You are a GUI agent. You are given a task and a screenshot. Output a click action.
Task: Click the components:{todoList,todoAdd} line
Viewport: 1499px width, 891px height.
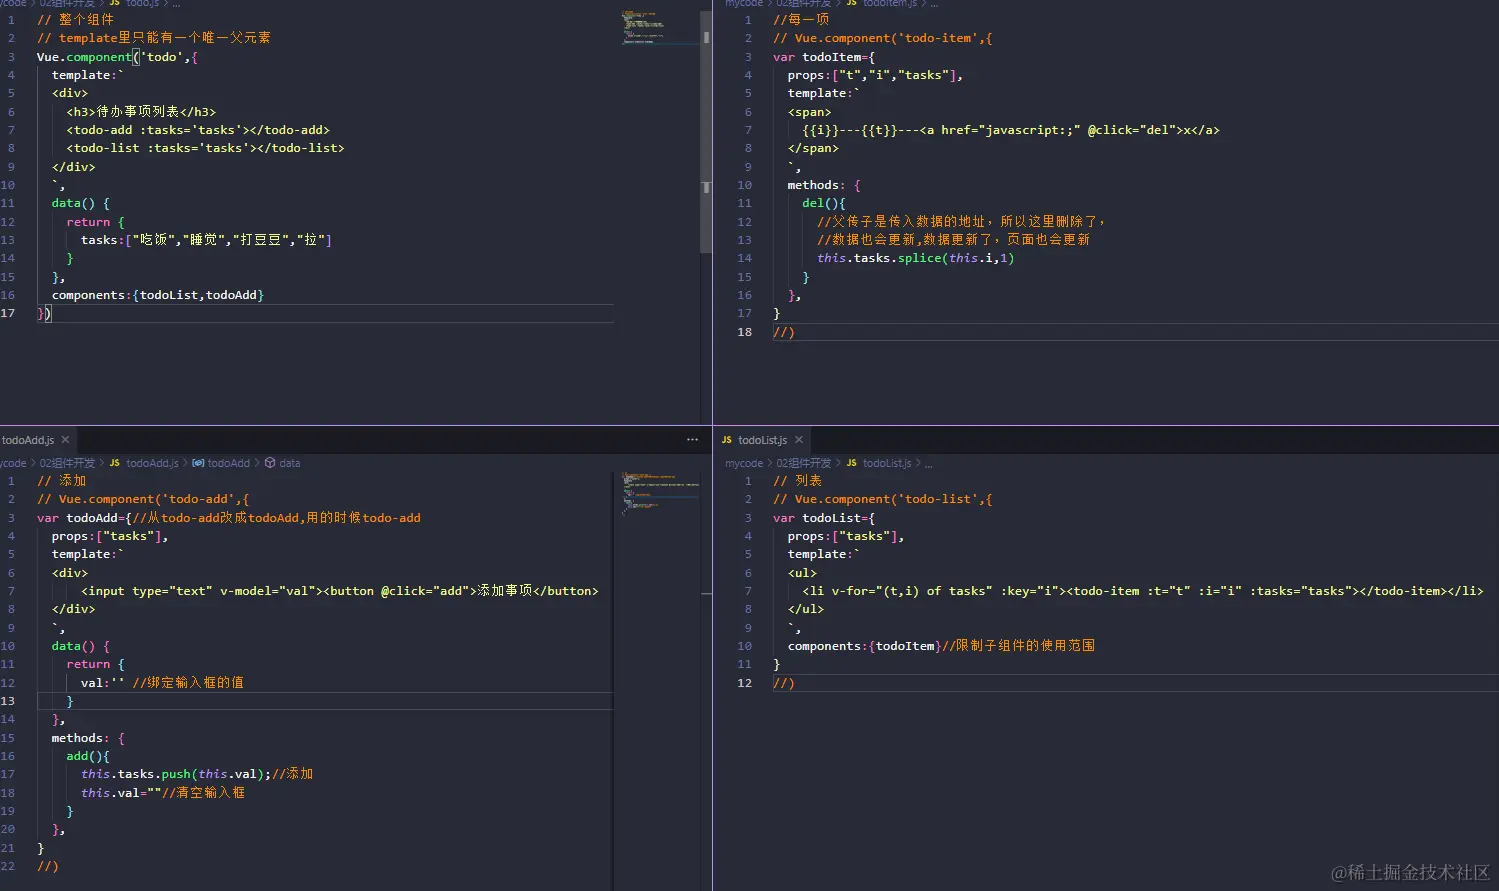pyautogui.click(x=158, y=295)
